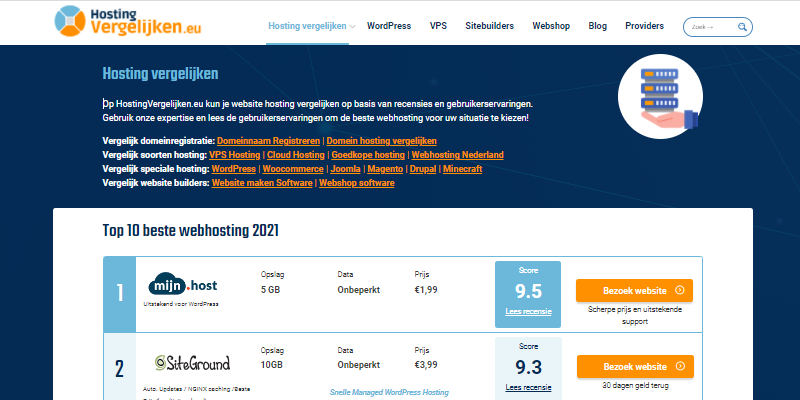
Task: Click the HostingVergelijken.eu logo
Action: [128, 21]
